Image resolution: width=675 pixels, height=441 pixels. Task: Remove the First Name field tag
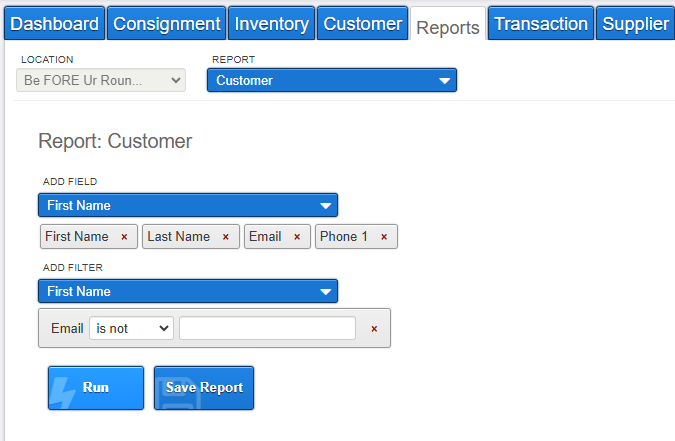click(x=124, y=237)
